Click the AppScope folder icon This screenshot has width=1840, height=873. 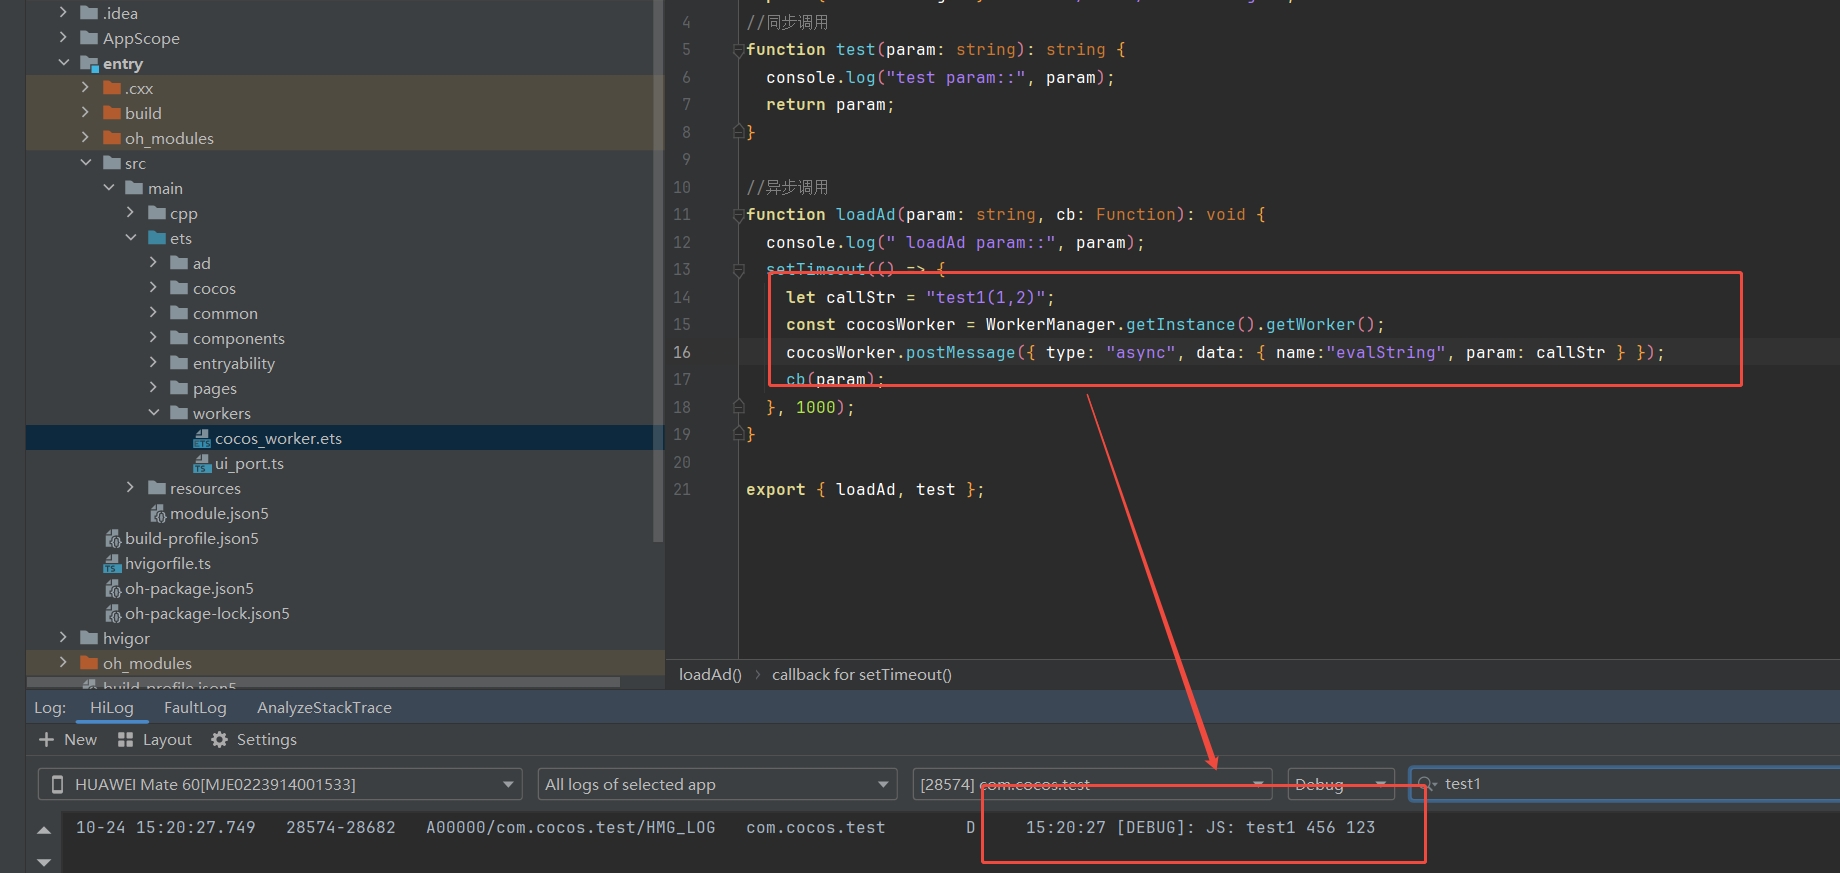tap(89, 38)
